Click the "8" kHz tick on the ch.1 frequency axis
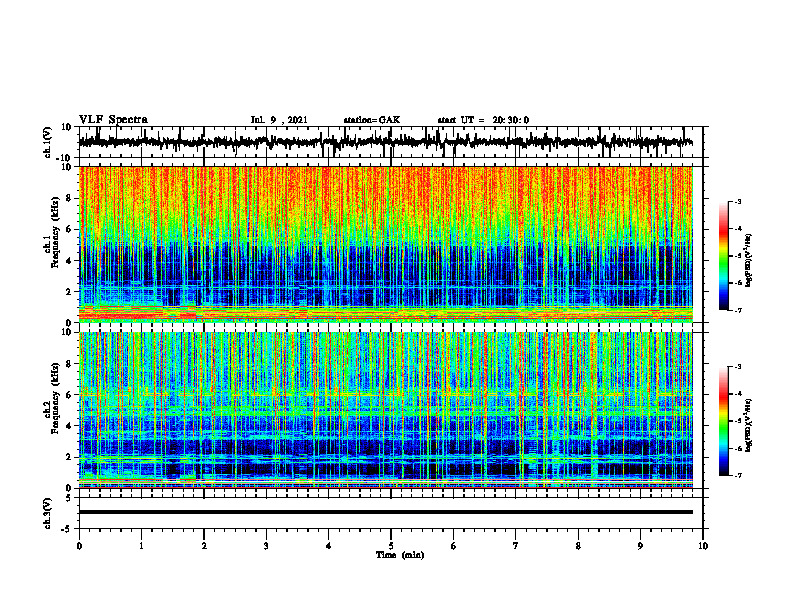Screen dimensions: 792x612 (70, 198)
